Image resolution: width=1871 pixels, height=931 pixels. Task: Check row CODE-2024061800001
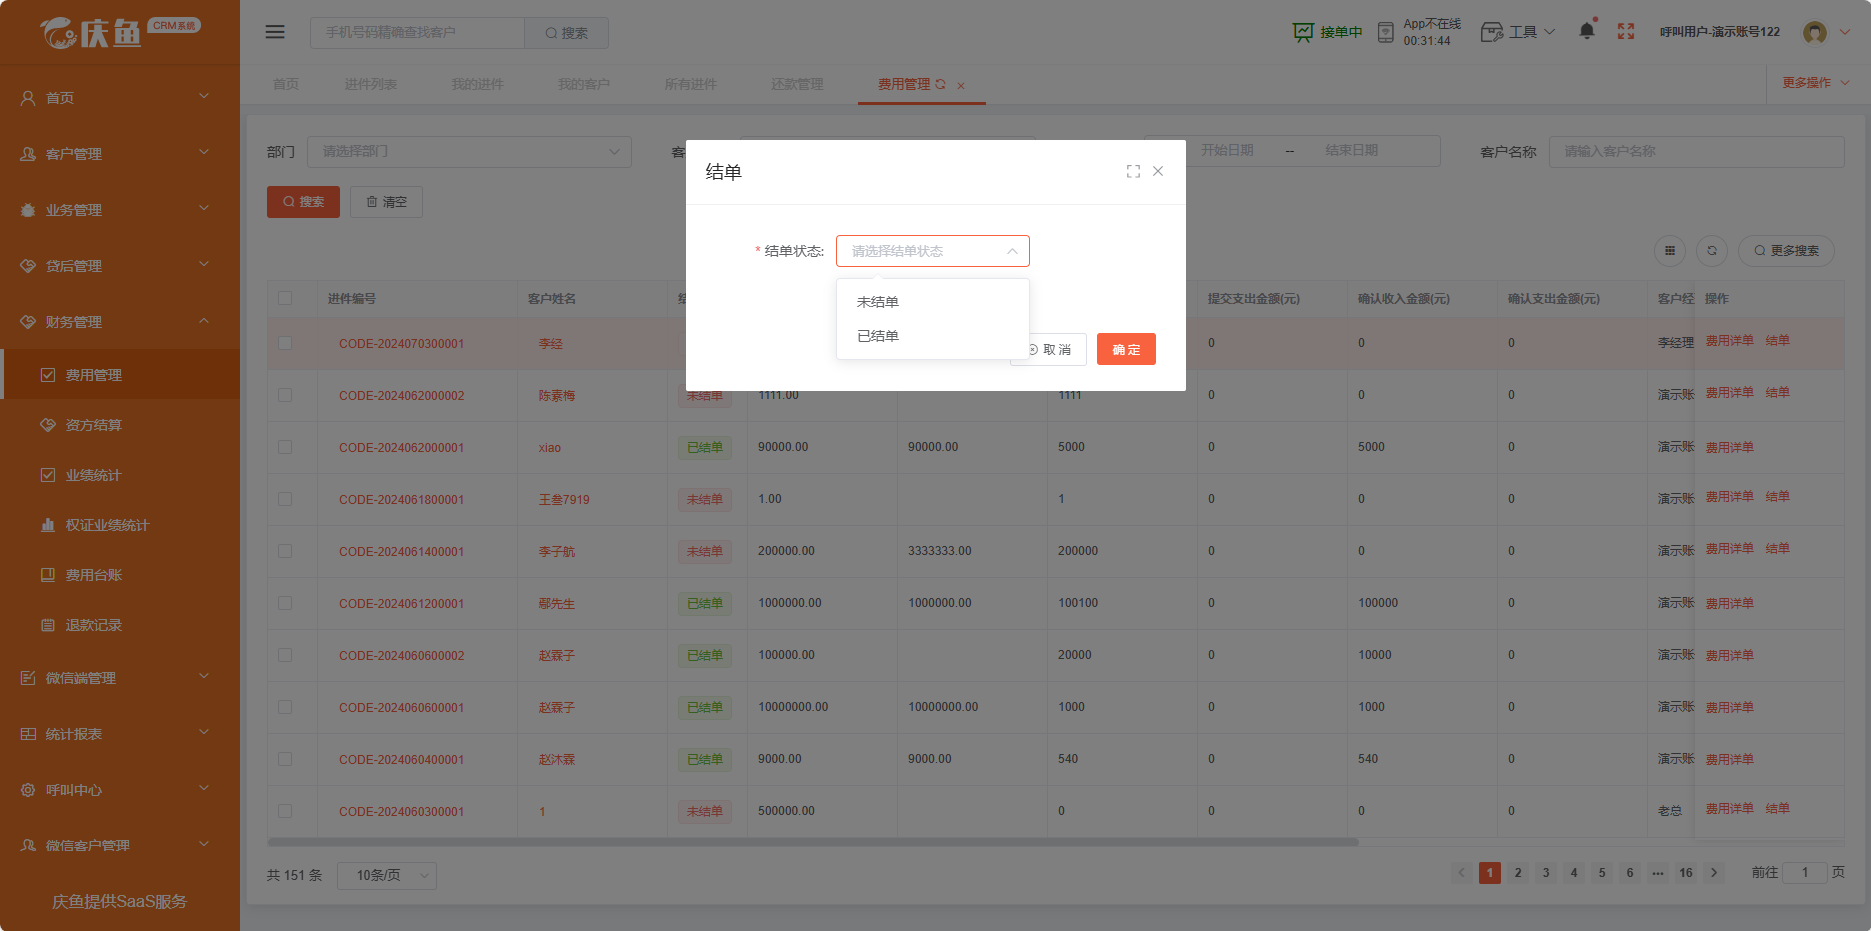pos(285,499)
